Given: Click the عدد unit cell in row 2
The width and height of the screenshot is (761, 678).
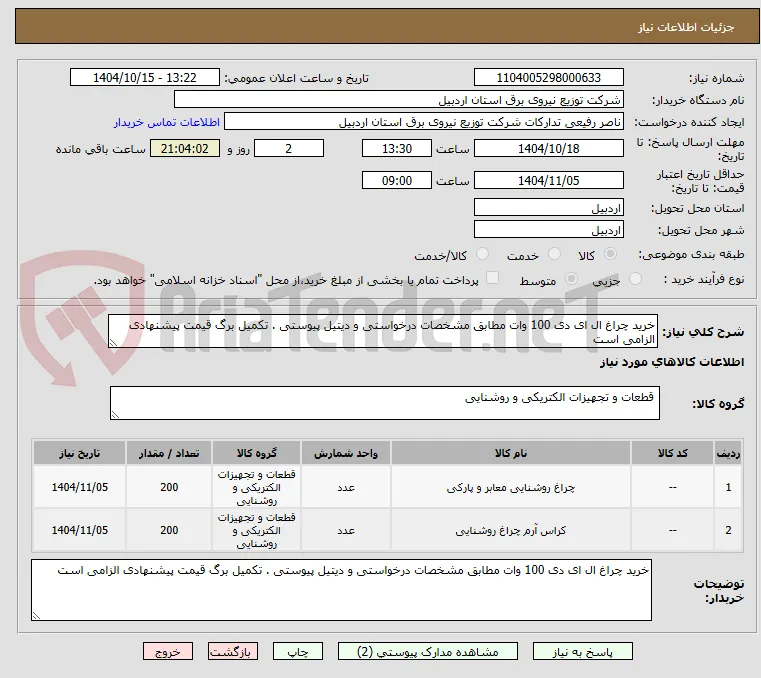Looking at the screenshot, I should click(346, 530).
